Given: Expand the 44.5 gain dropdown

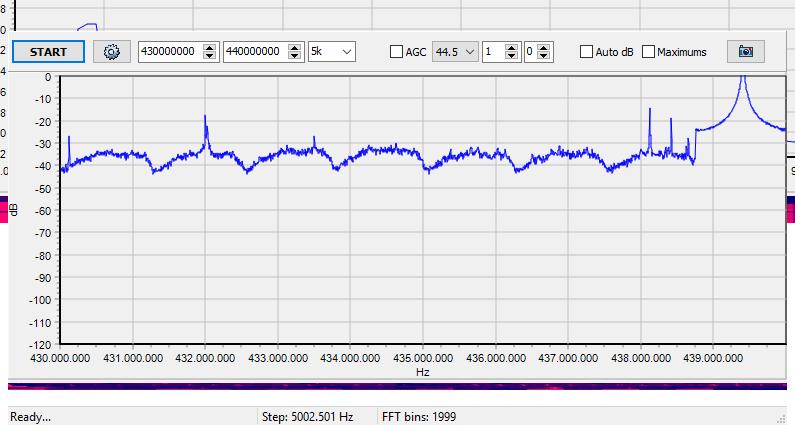Looking at the screenshot, I should 454,52.
